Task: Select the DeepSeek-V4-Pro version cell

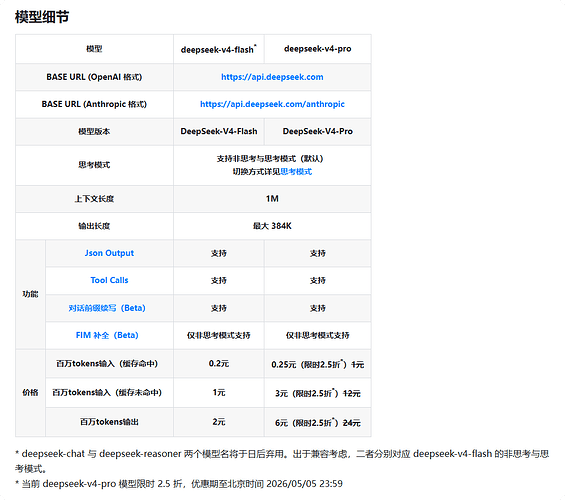Action: (x=317, y=131)
